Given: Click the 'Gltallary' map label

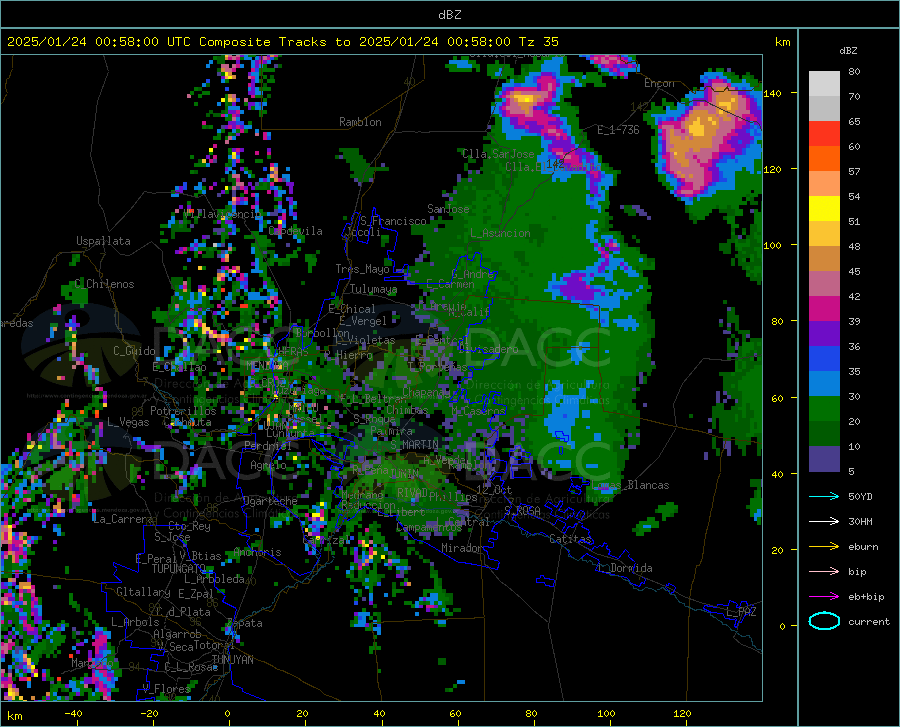Looking at the screenshot, I should (x=143, y=592).
